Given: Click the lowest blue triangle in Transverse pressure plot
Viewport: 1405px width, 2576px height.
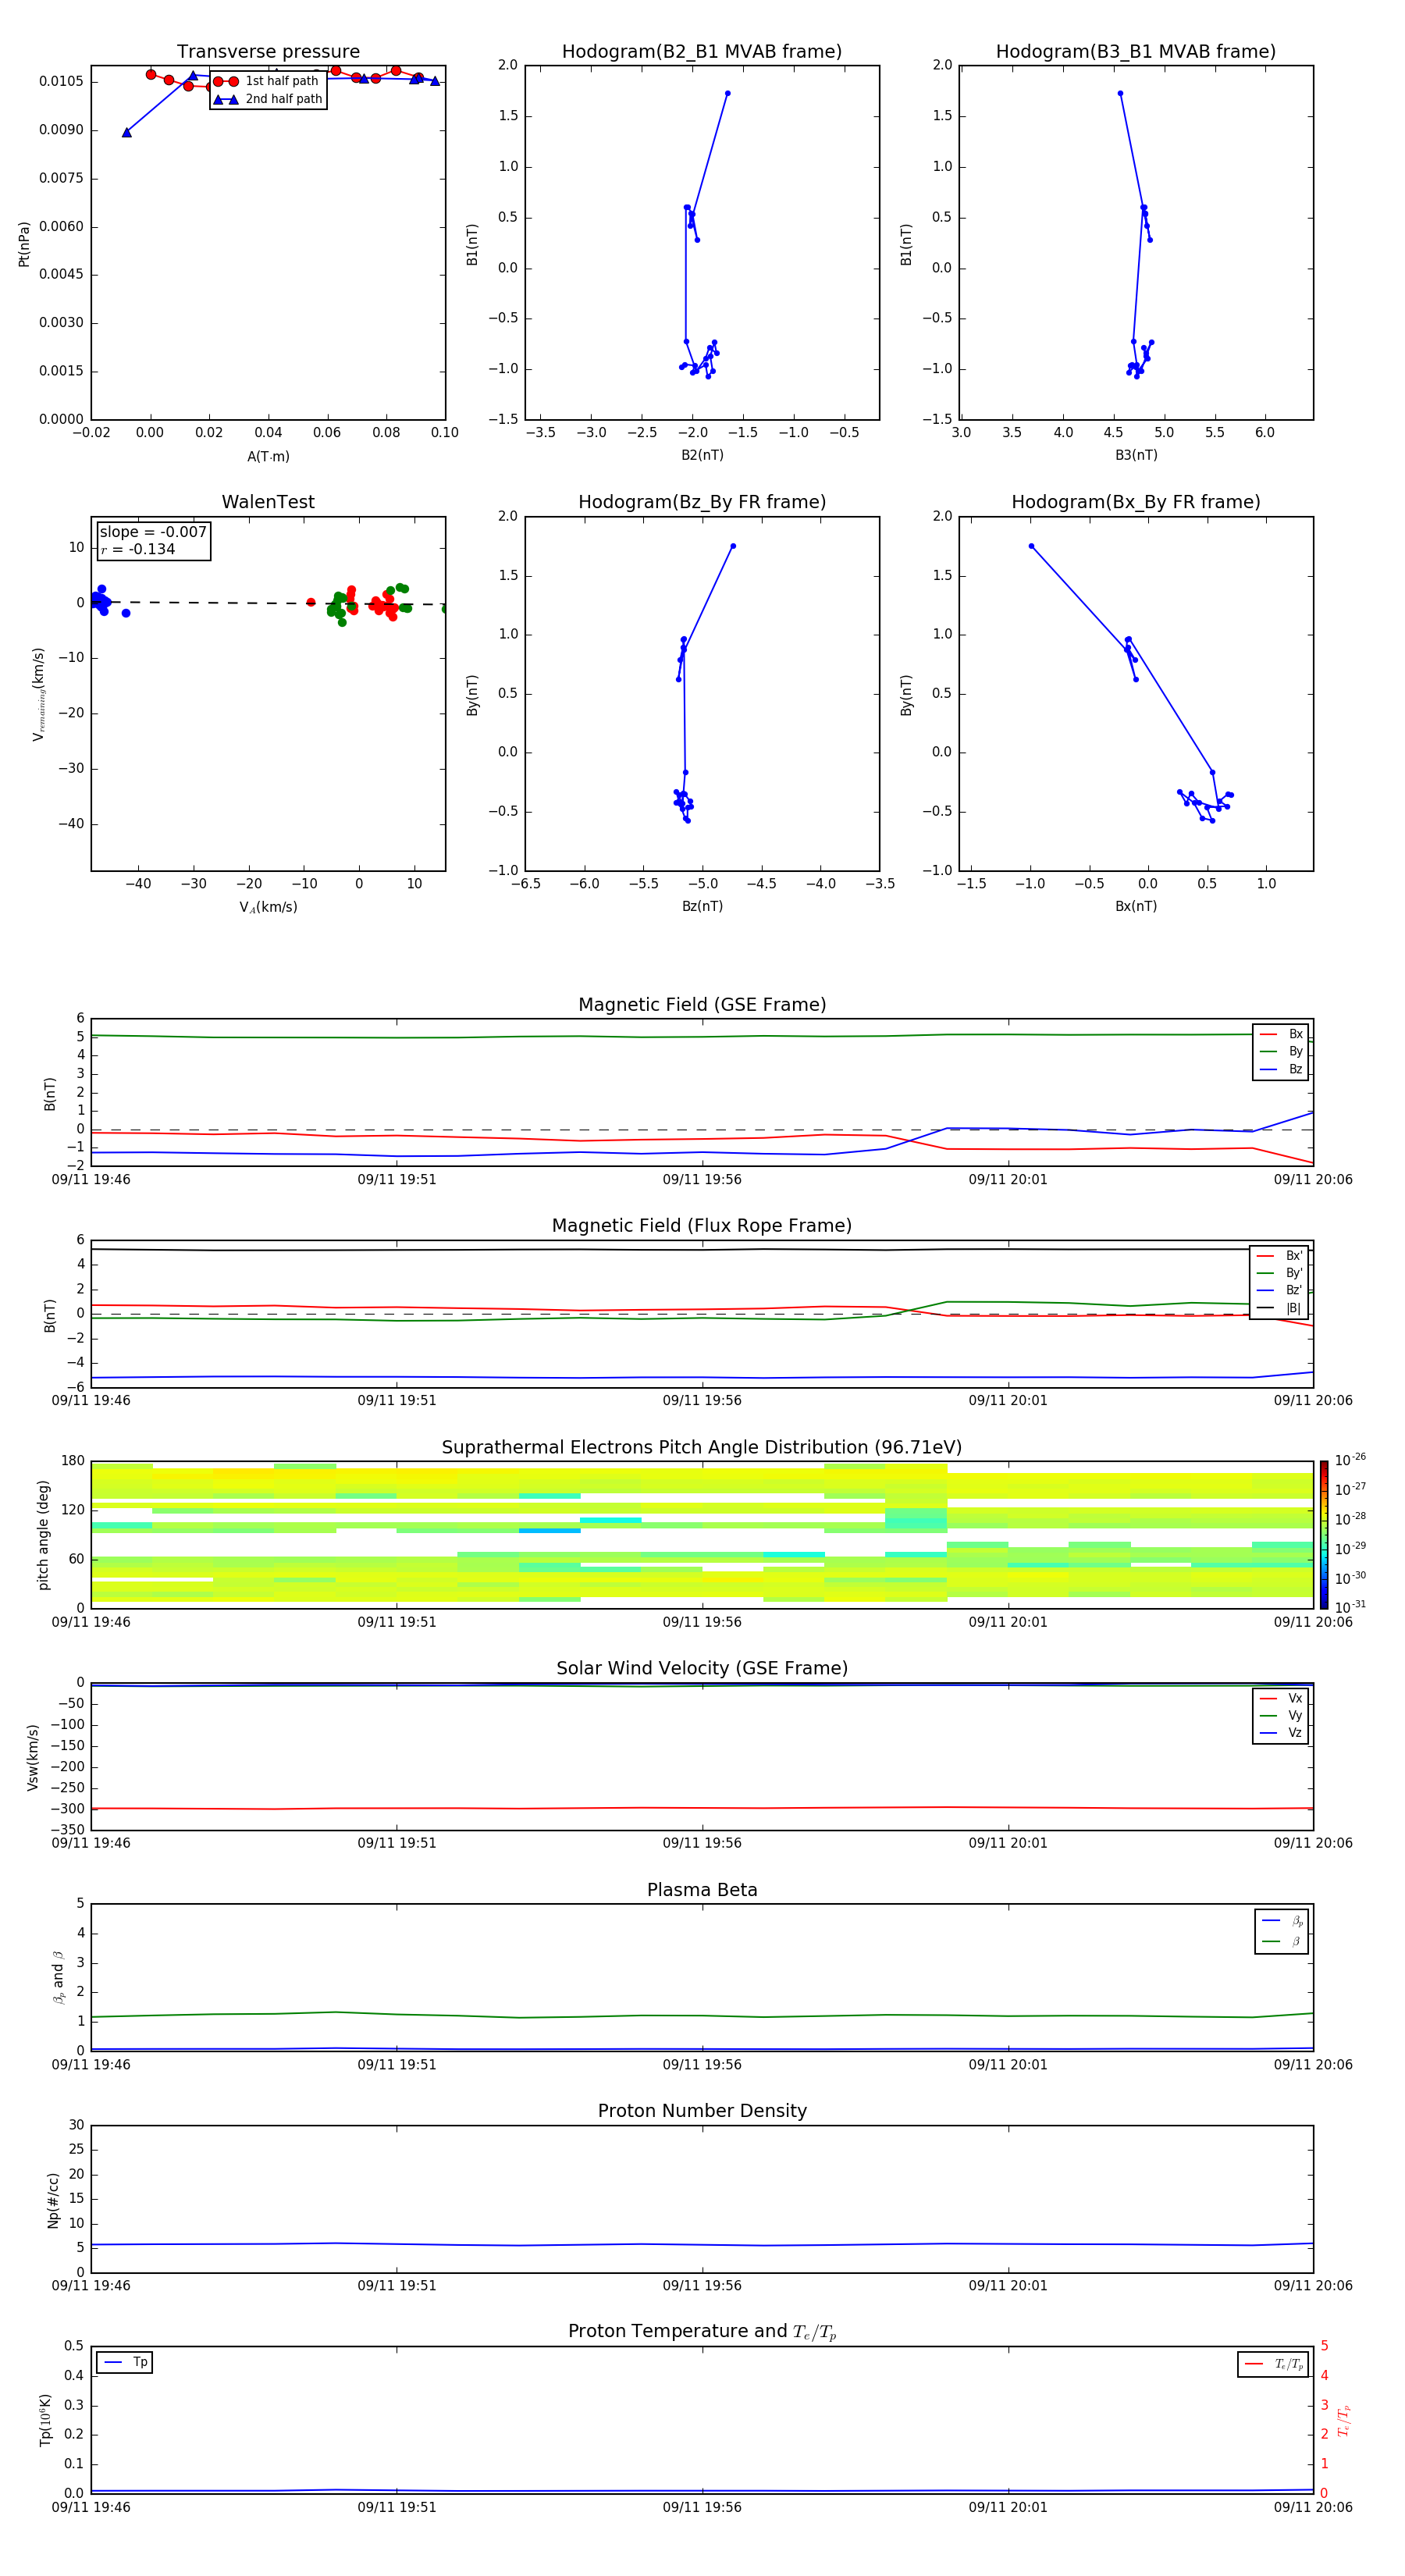Looking at the screenshot, I should click(127, 132).
